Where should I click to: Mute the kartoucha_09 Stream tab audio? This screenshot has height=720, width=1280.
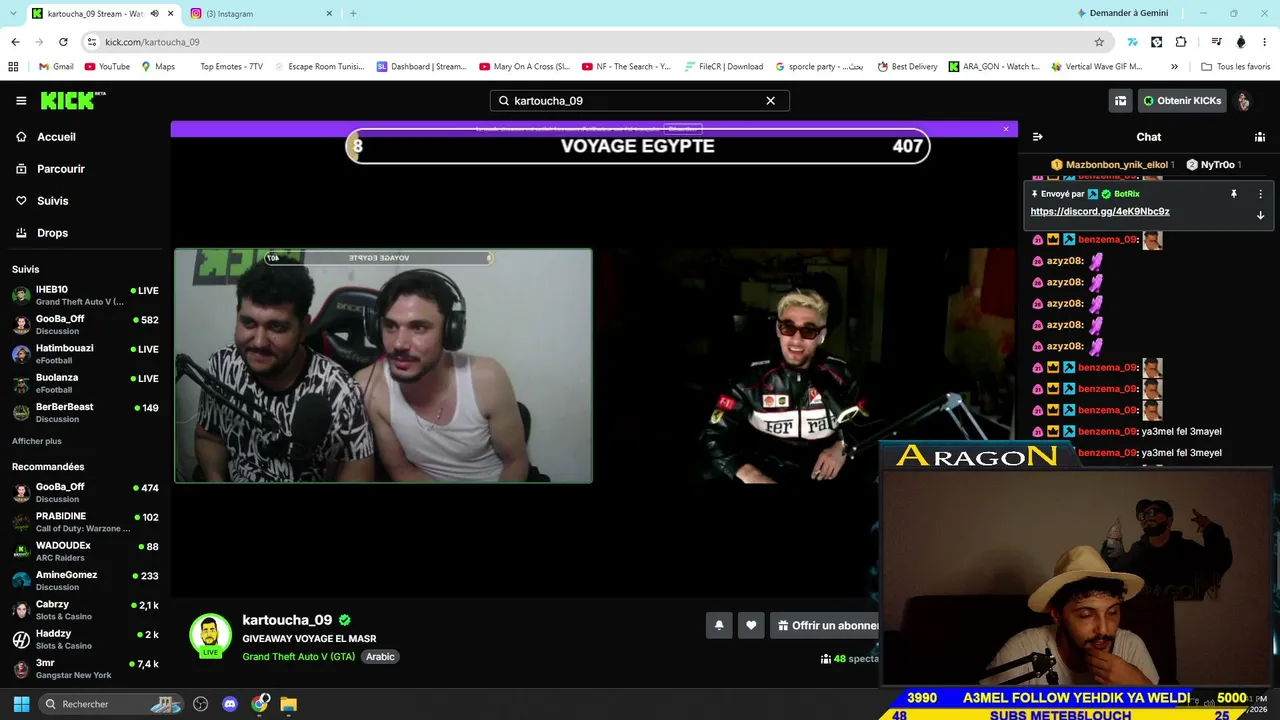[x=154, y=14]
